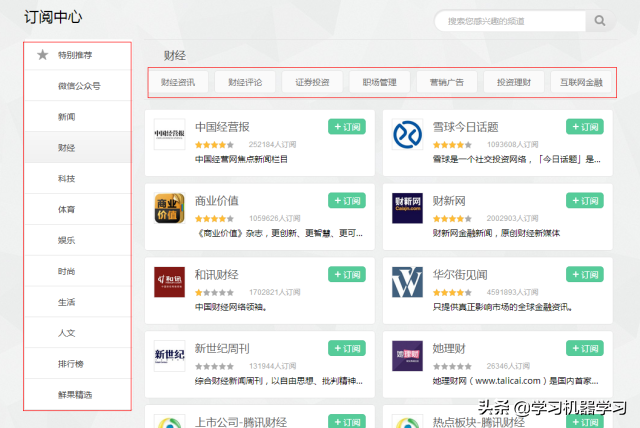Open the 新世纪周刊 logo icon
Image resolution: width=640 pixels, height=428 pixels.
click(169, 356)
